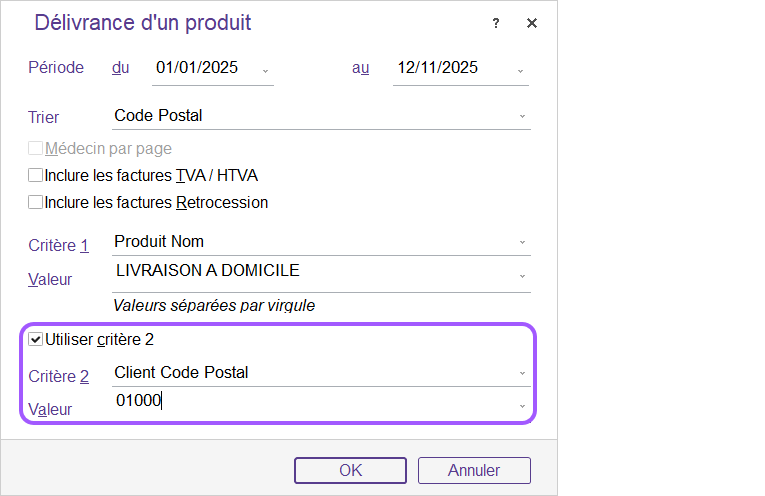Uncheck Utiliser critère 2
Viewport: 765px width, 496px height.
36,340
